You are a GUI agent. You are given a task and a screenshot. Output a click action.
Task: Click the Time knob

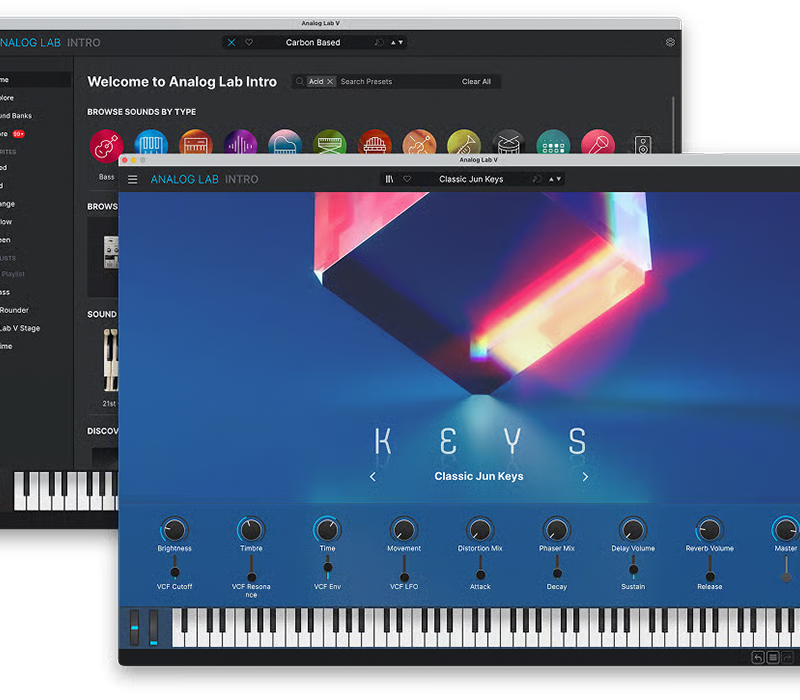[328, 530]
